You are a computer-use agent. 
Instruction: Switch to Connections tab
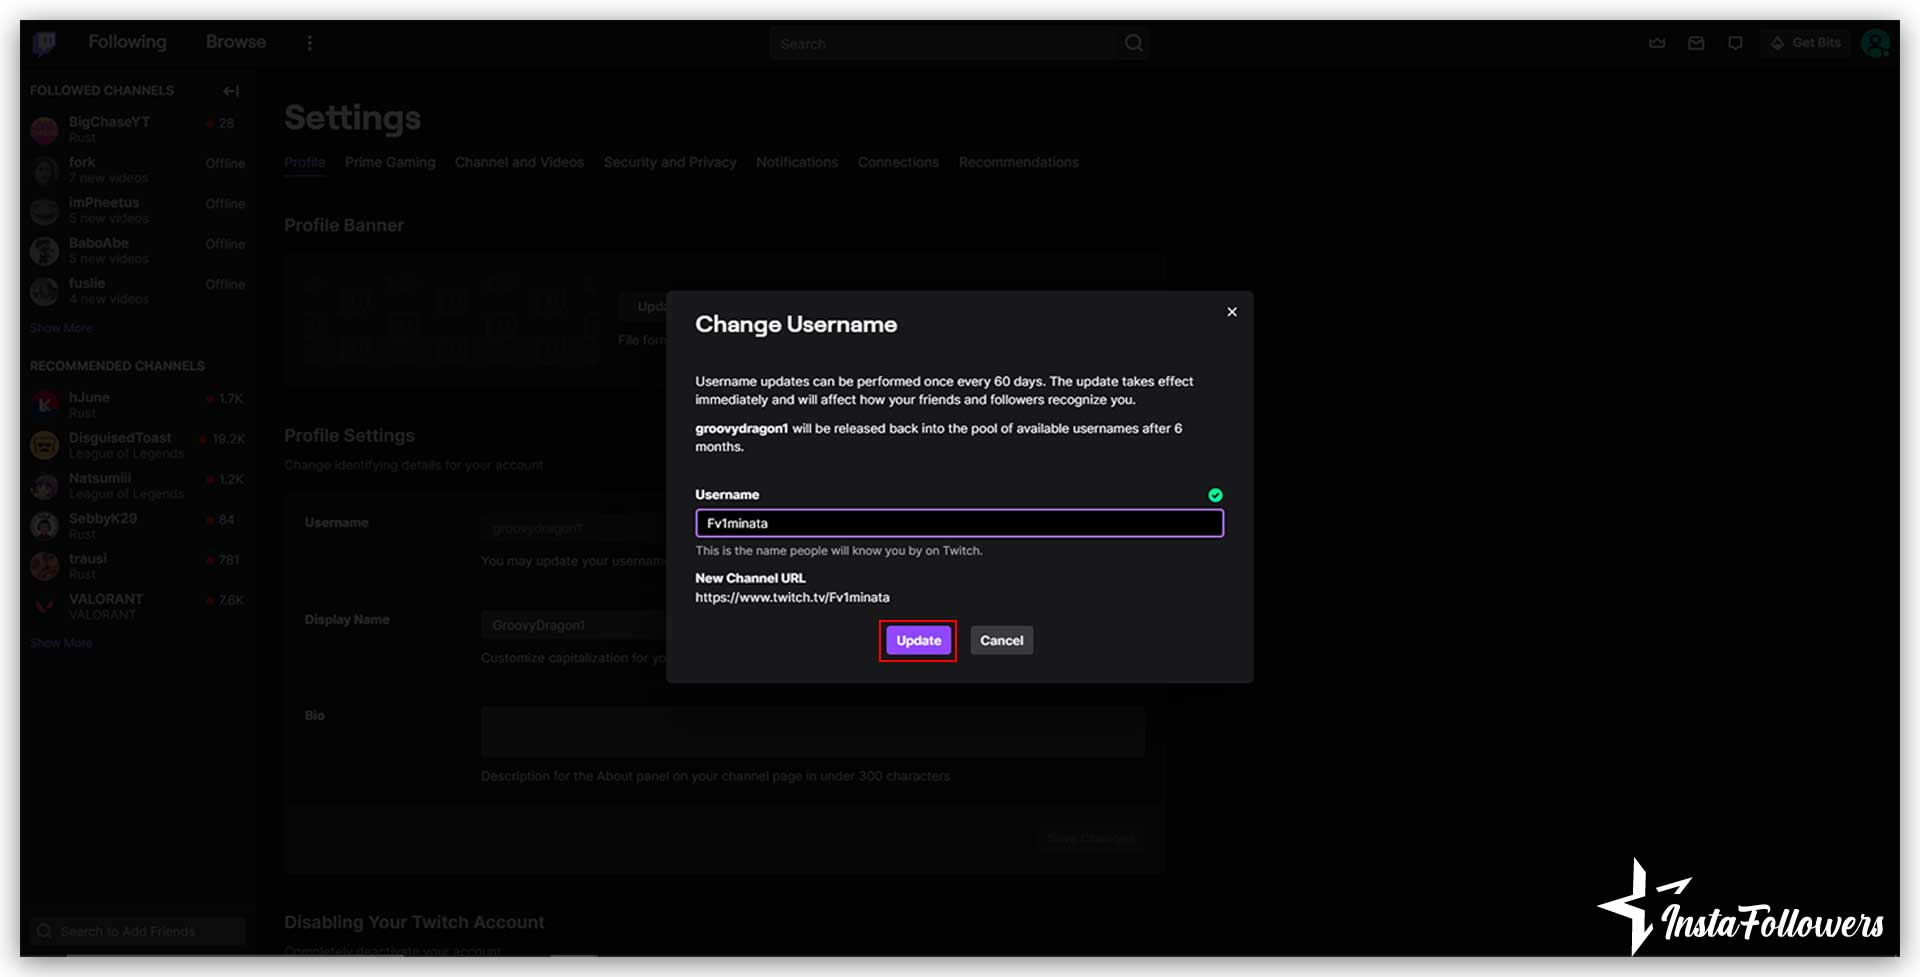coord(898,162)
